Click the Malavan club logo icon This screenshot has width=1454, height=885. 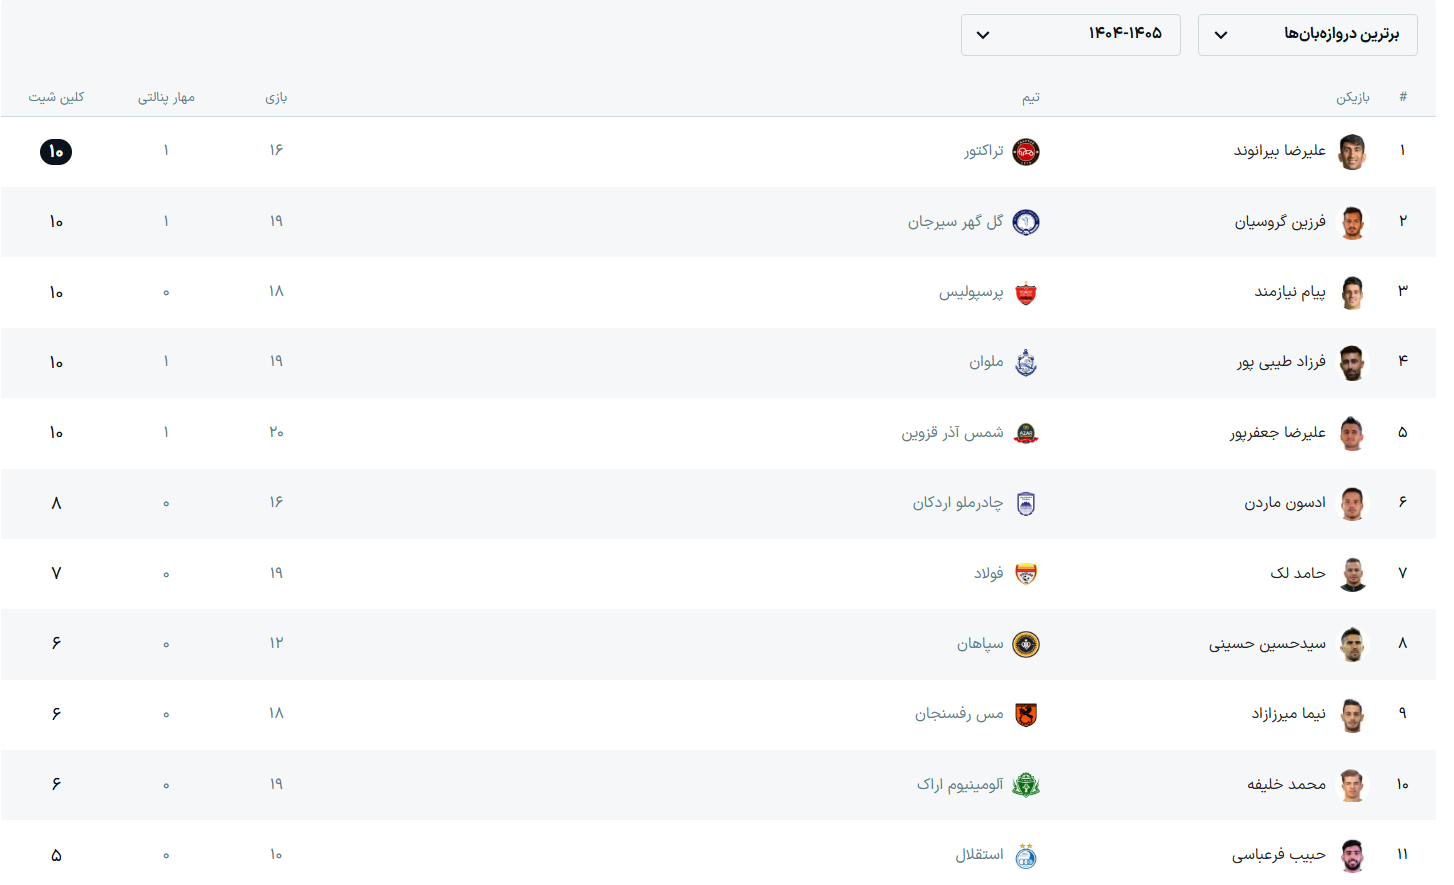pos(1026,363)
